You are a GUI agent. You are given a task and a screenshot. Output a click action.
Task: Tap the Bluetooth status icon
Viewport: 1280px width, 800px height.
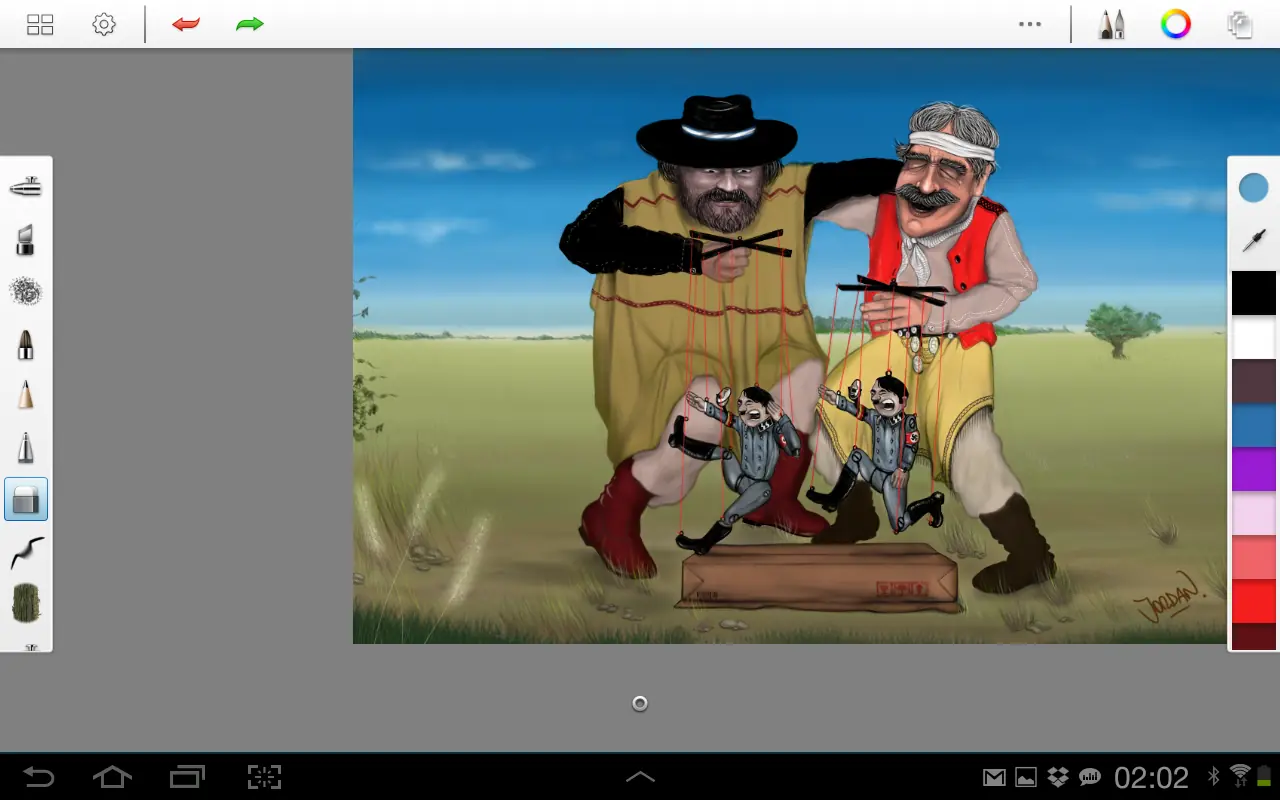(1214, 777)
